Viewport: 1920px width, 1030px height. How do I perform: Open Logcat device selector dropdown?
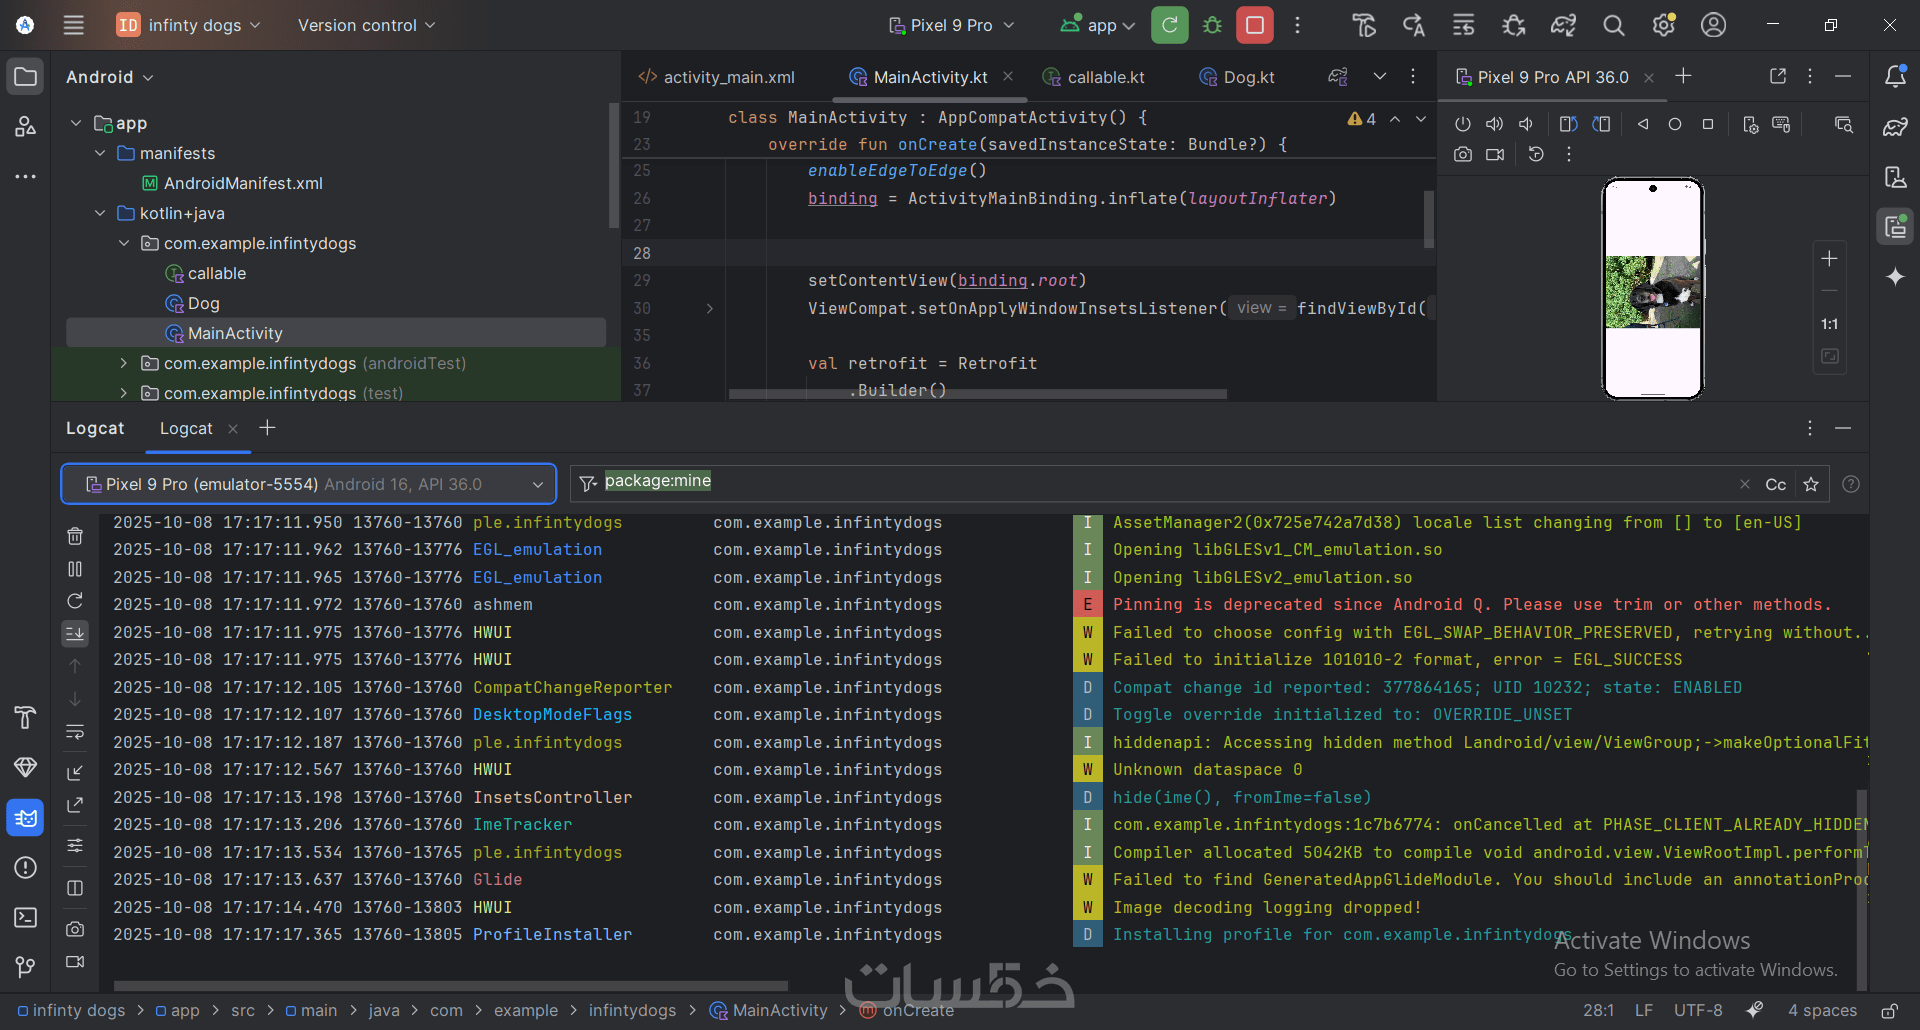309,484
